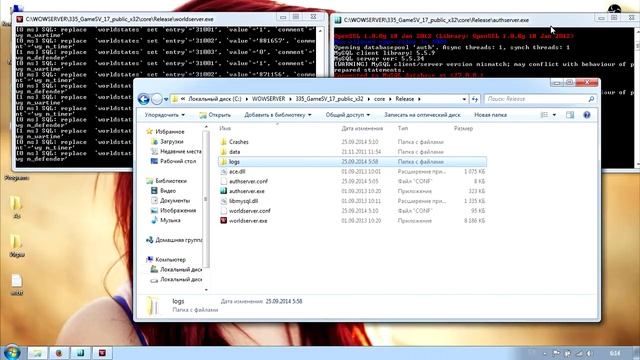Open the view options dropdown arrow

click(554, 115)
